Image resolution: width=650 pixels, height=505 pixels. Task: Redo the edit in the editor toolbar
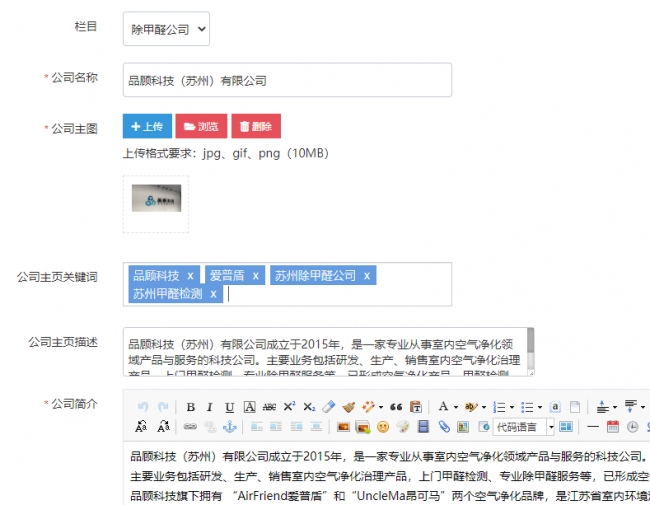pos(163,407)
